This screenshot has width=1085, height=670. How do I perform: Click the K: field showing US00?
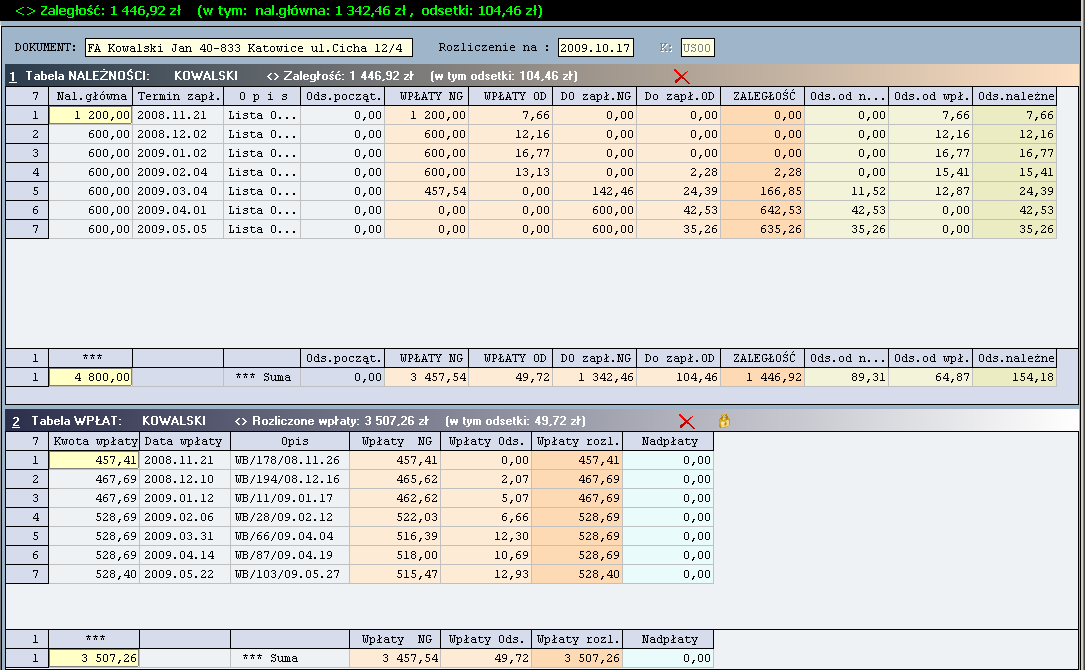pos(697,48)
